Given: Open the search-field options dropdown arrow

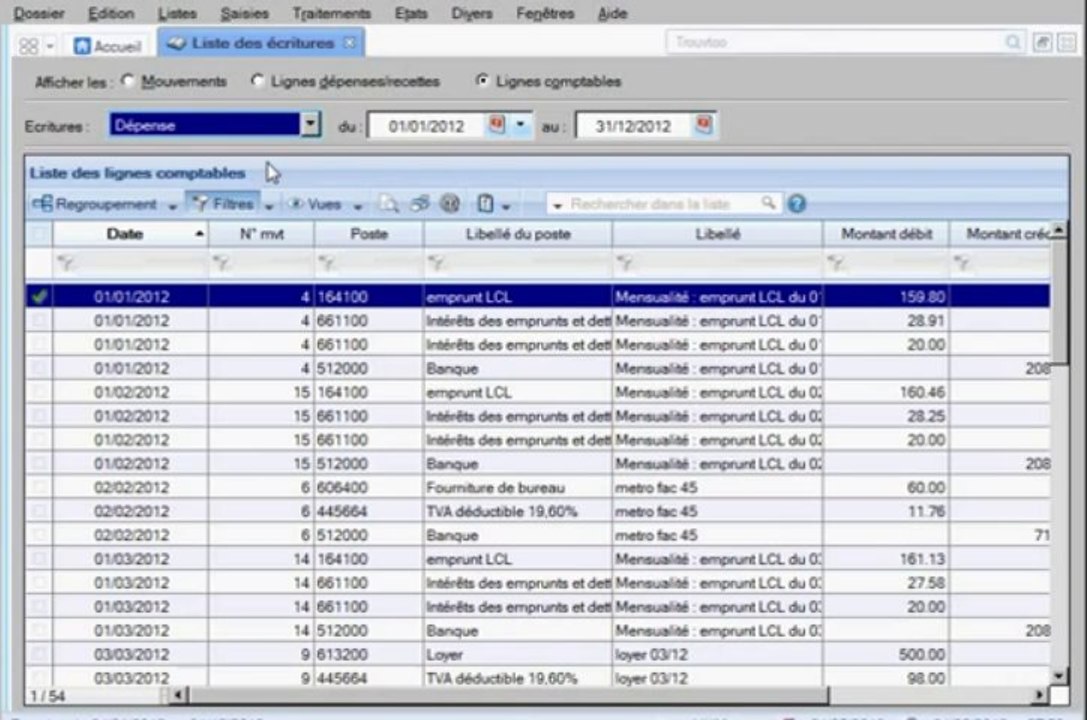Looking at the screenshot, I should (557, 205).
